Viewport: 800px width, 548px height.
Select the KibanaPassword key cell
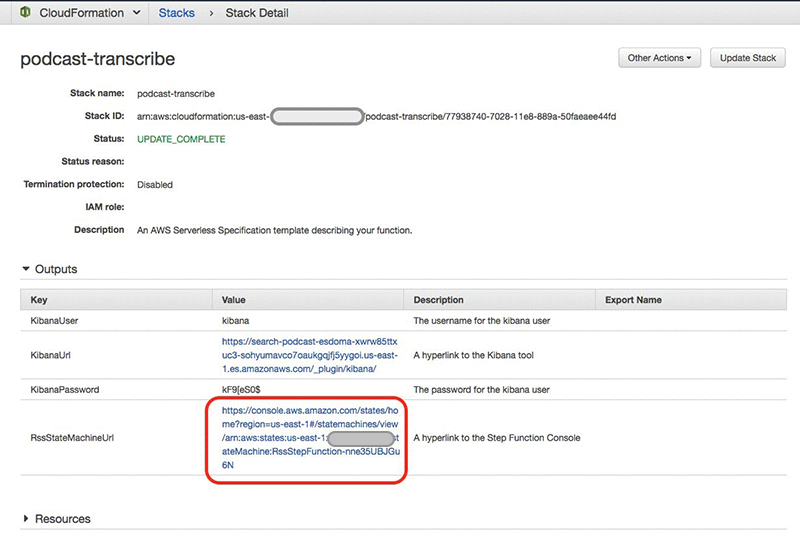(x=65, y=390)
